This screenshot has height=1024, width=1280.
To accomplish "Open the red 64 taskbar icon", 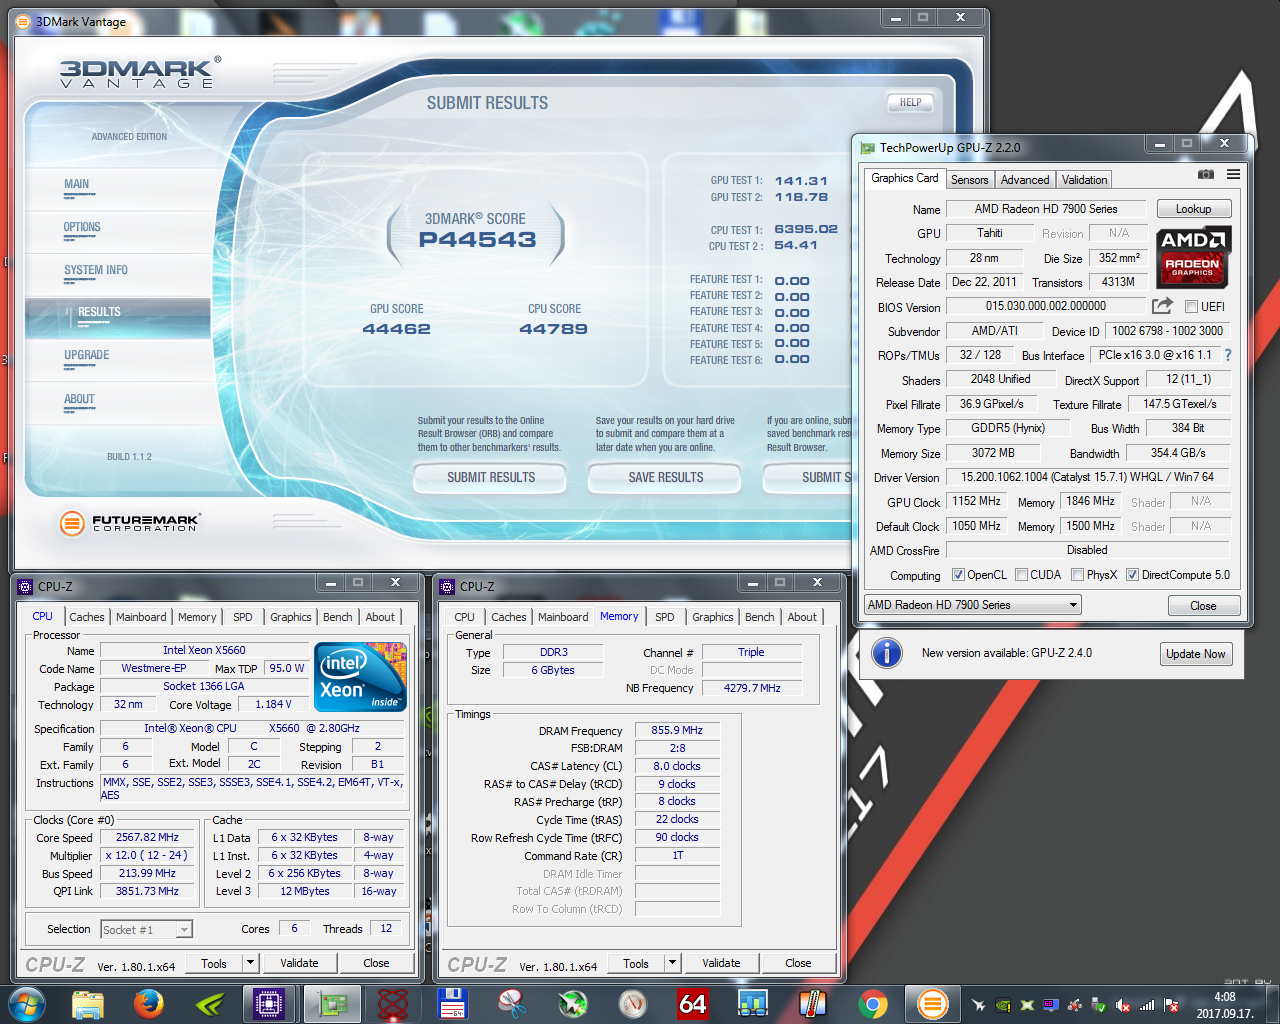I will click(x=692, y=1003).
